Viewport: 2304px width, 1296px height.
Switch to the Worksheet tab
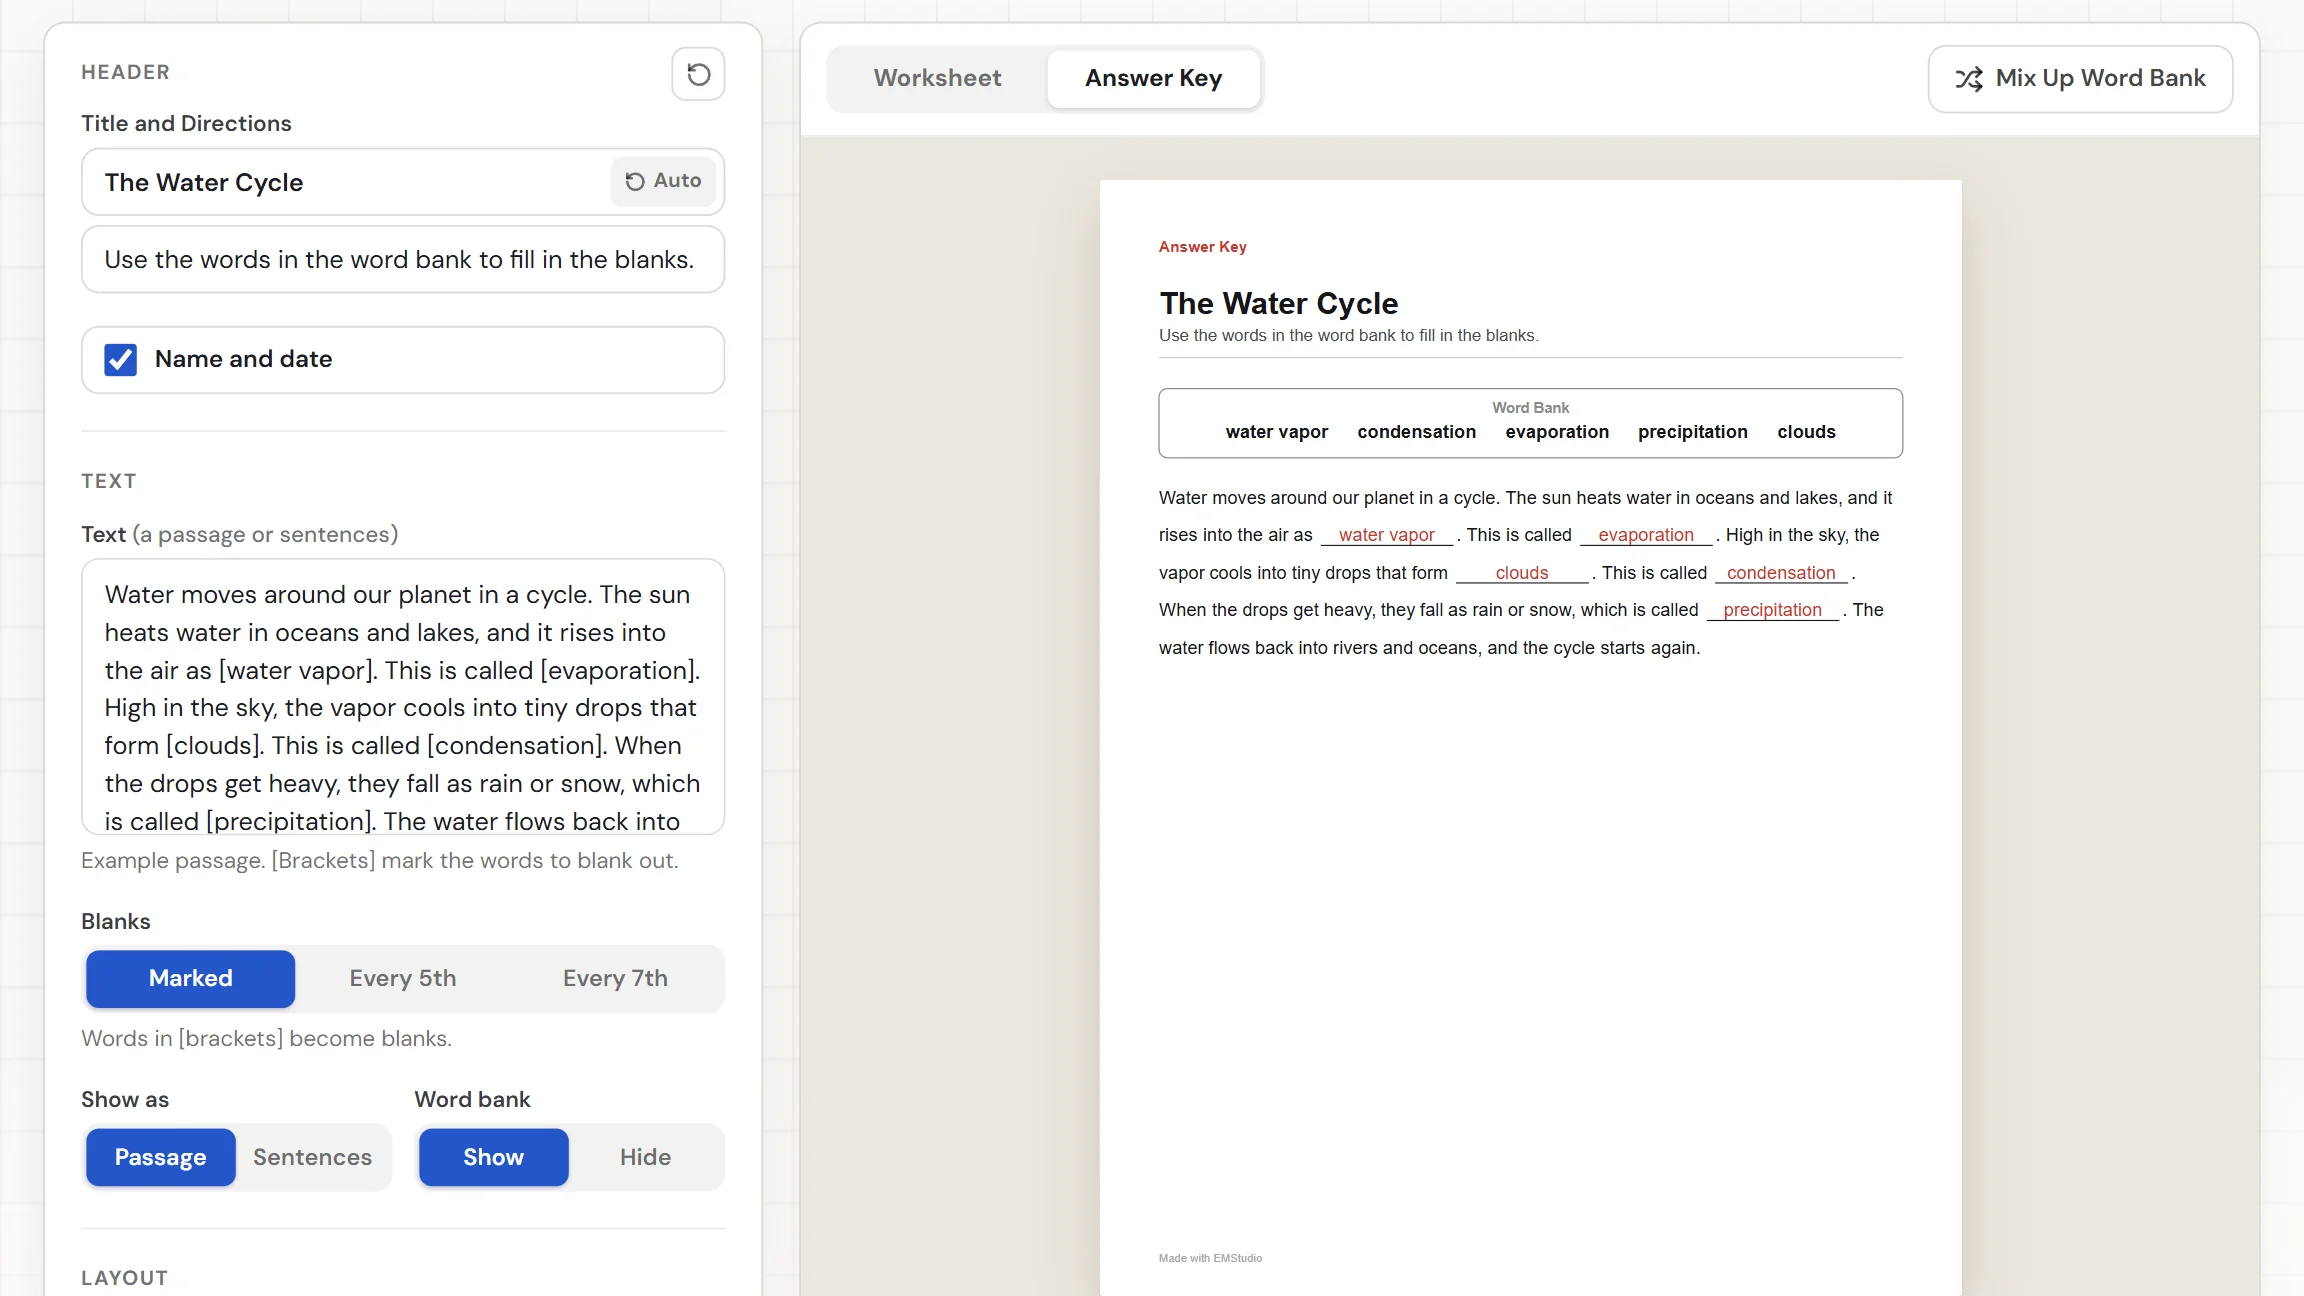coord(937,78)
